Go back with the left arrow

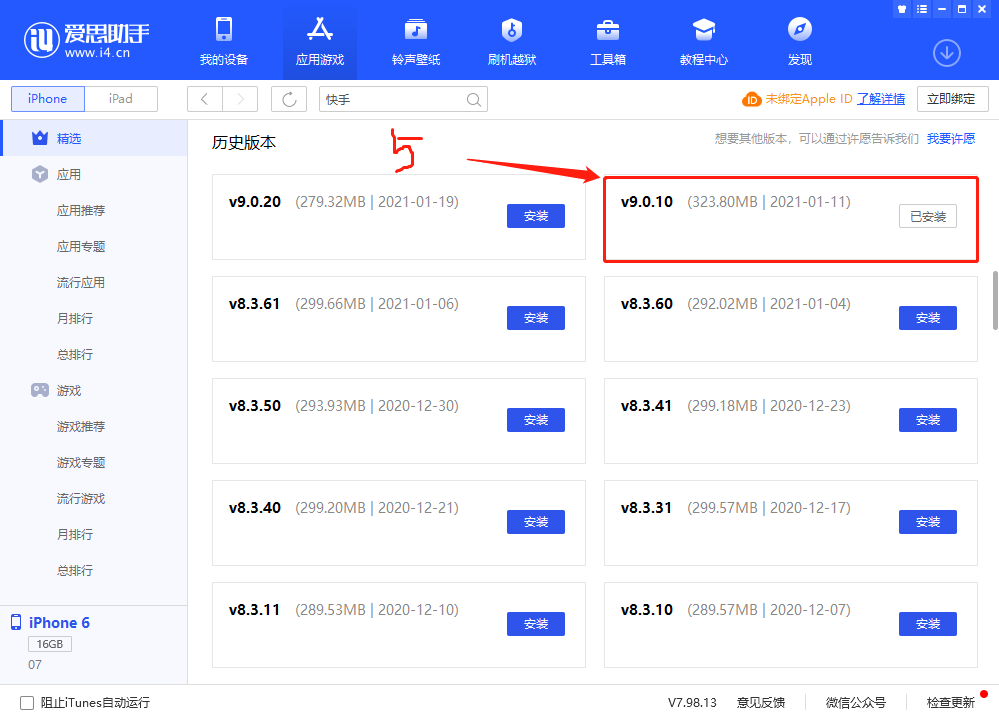(x=205, y=99)
